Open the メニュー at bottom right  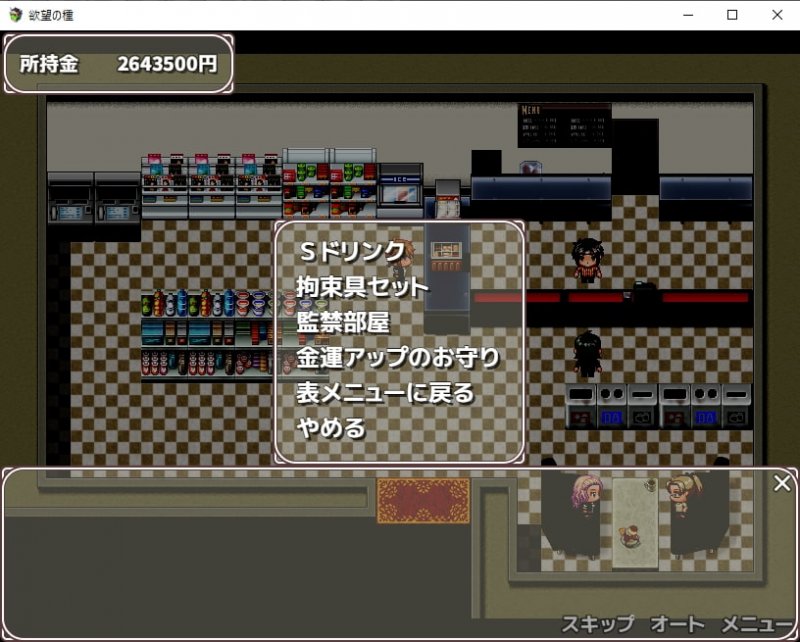[757, 623]
